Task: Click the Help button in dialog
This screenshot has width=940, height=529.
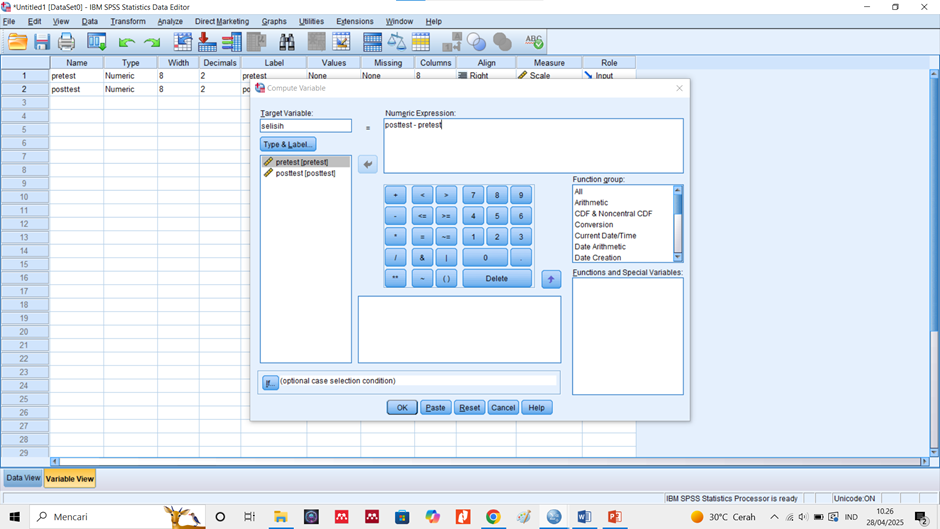Action: (537, 408)
